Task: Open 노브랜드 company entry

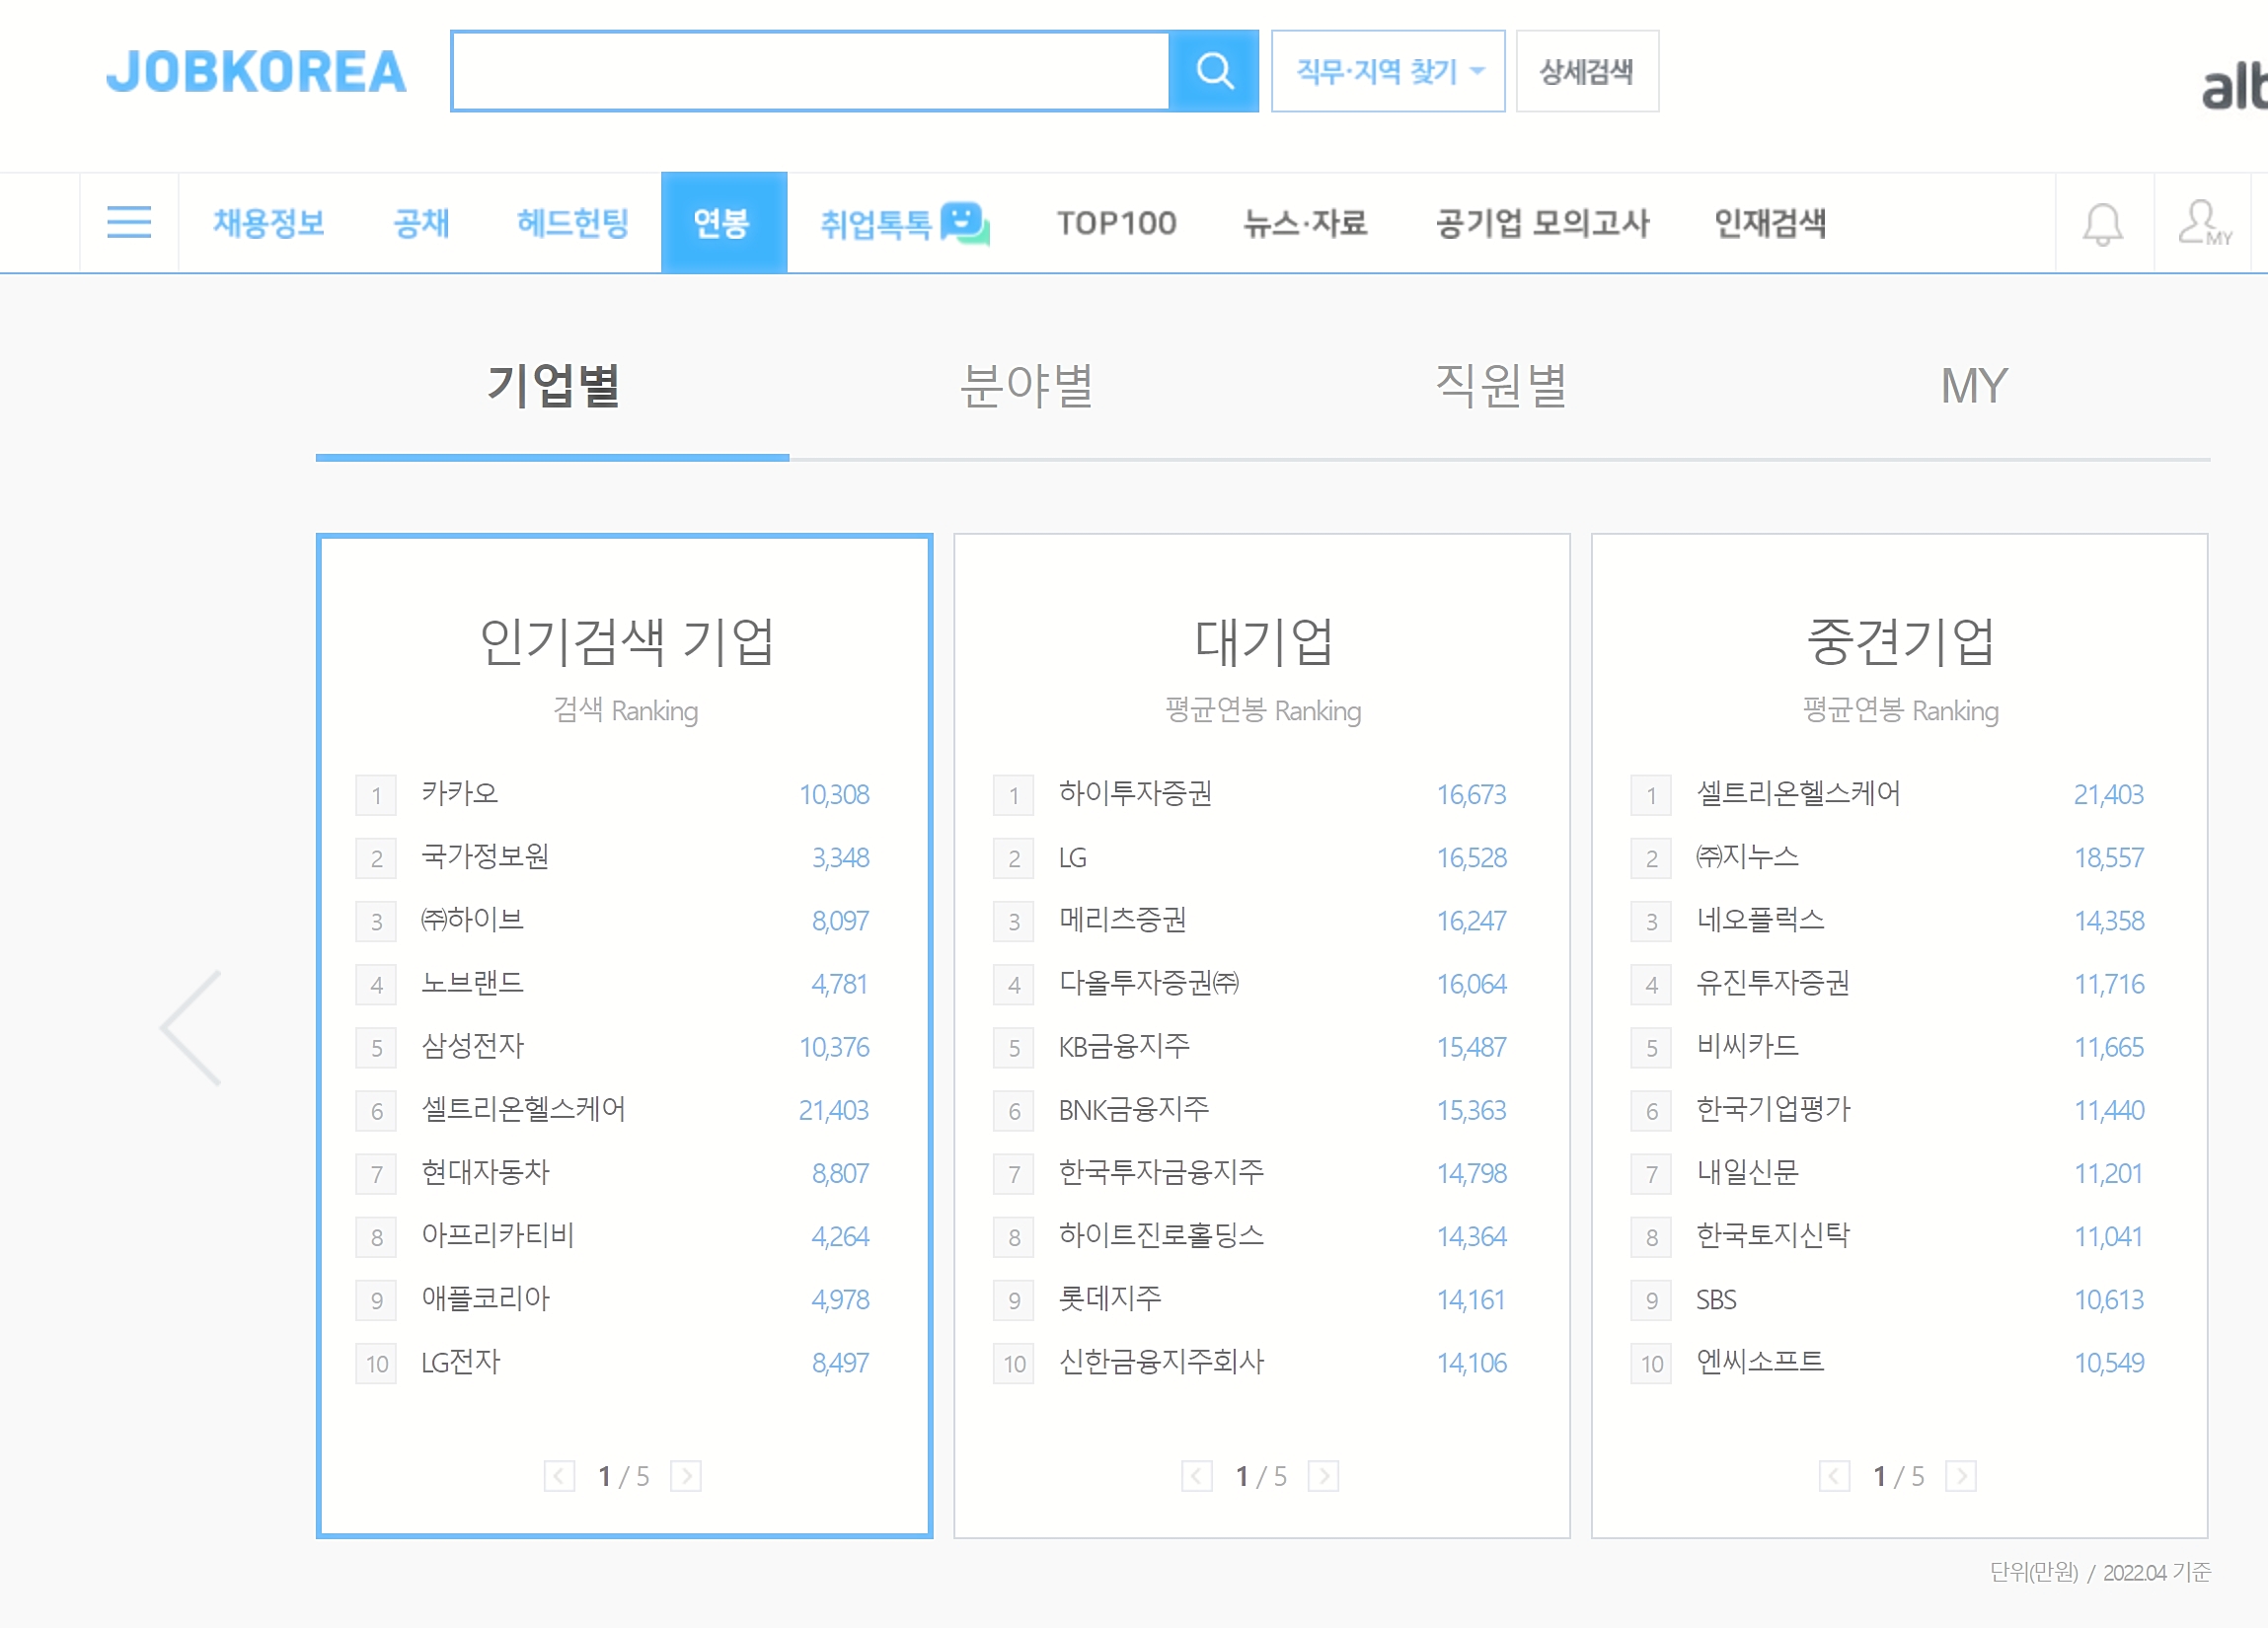Action: click(x=472, y=982)
